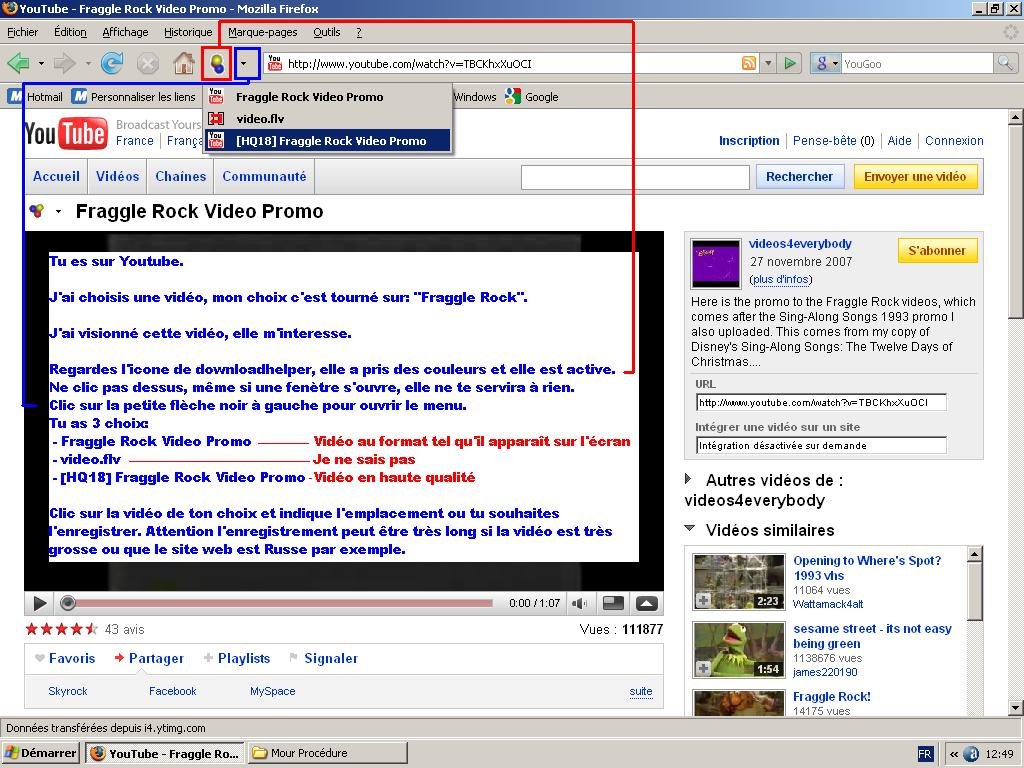Viewport: 1024px width, 768px height.
Task: Click the video progress seek bar
Action: (x=280, y=603)
